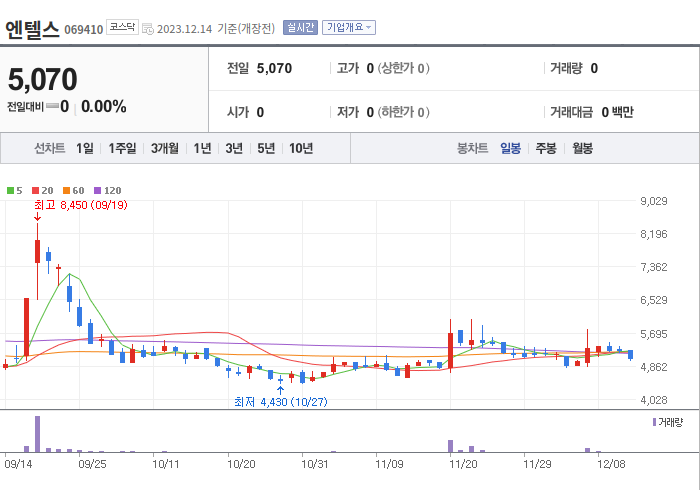
Task: Click the stock code 069410
Action: pyautogui.click(x=83, y=30)
